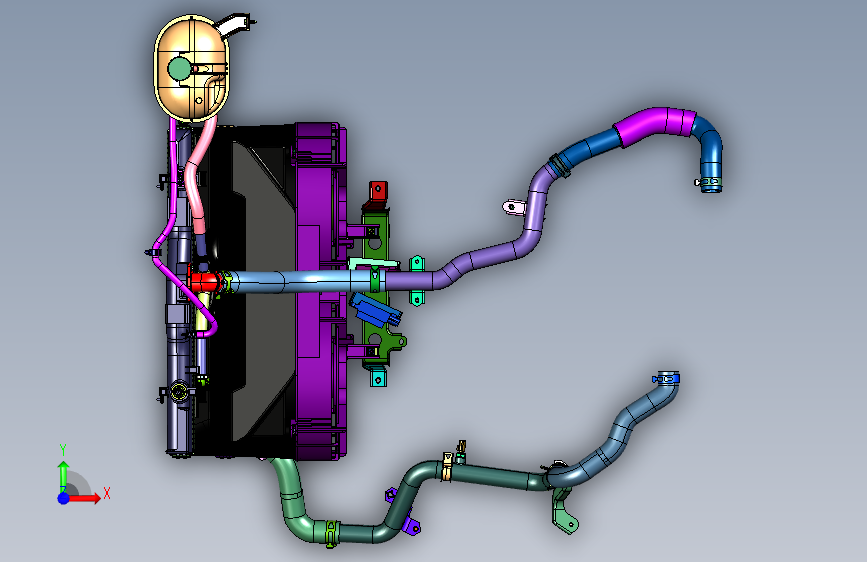Screen dimensions: 867x562
Task: Select the white spout atop the expansion tank
Action: point(234,25)
